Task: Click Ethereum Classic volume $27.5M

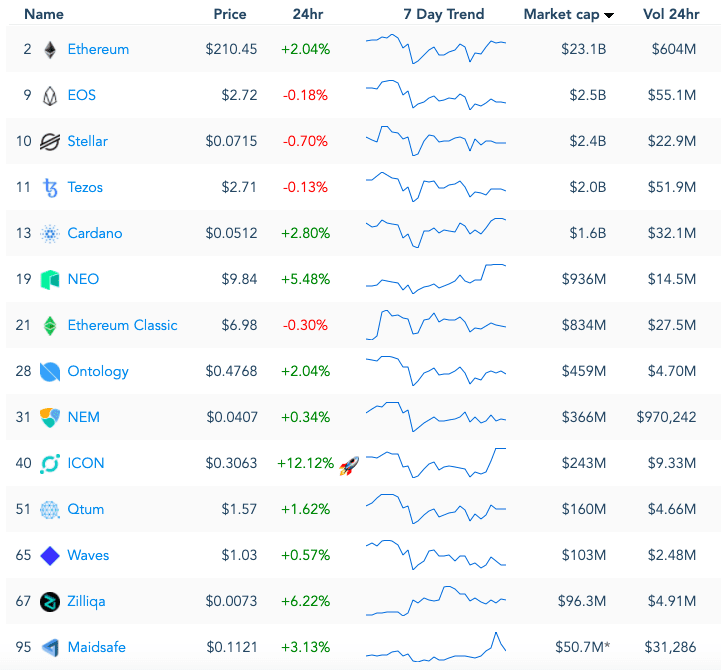Action: click(x=672, y=325)
